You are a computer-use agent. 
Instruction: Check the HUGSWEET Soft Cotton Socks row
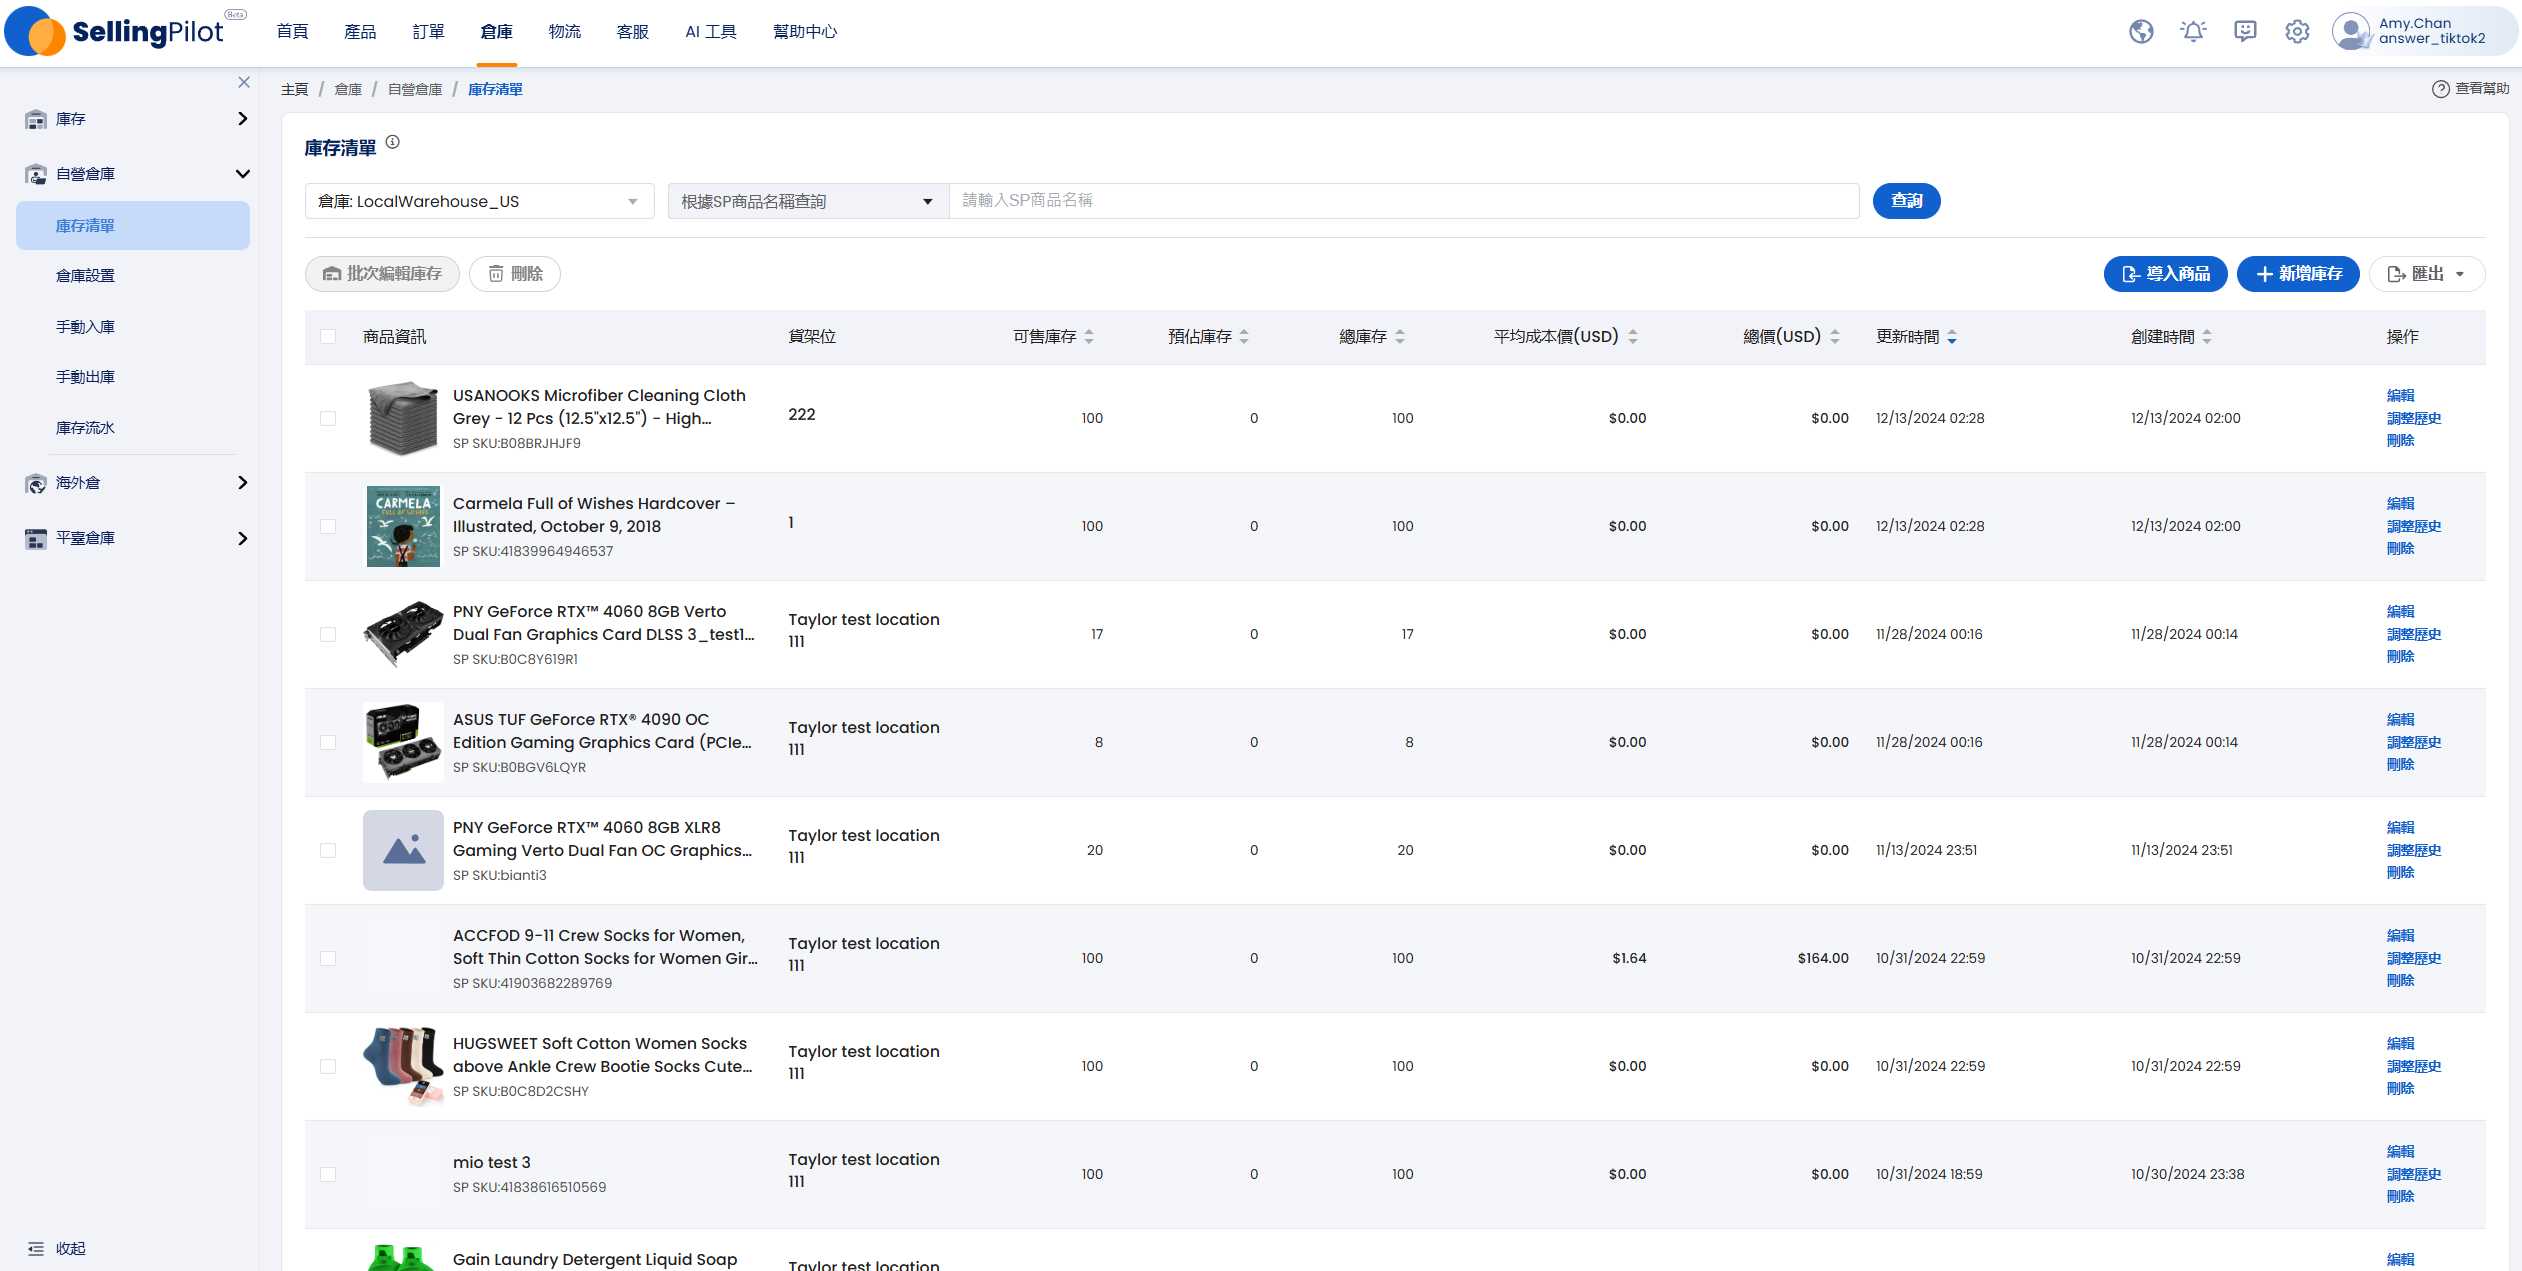(x=328, y=1066)
